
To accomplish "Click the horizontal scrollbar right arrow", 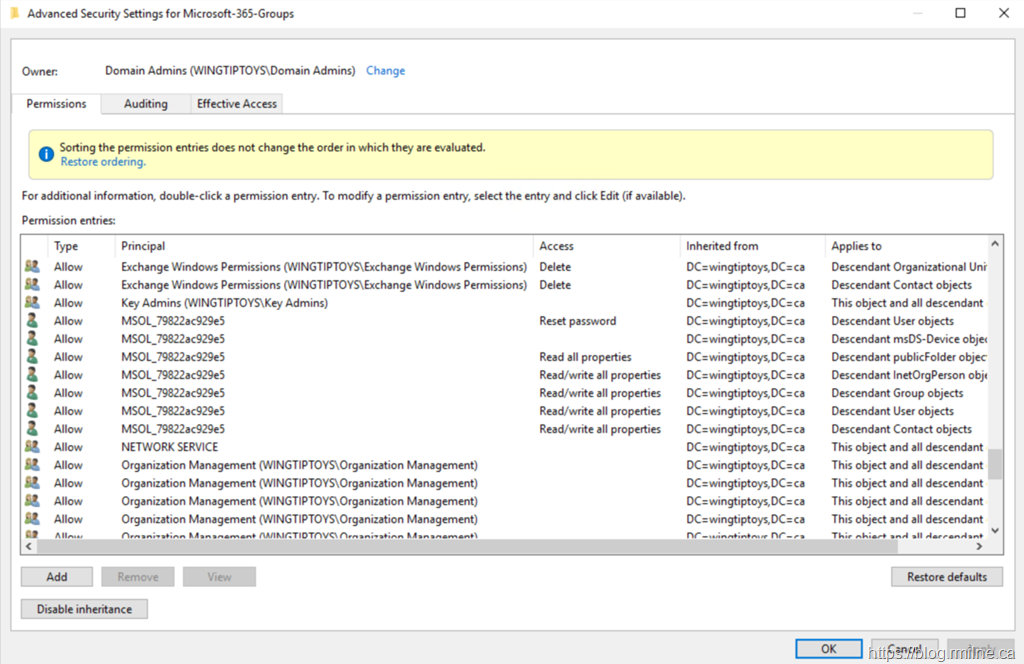I will pyautogui.click(x=980, y=547).
